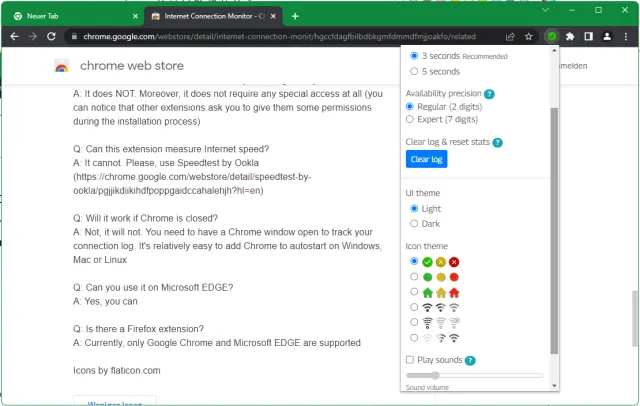The height and width of the screenshot is (406, 640).
Task: Click the share page icon in address bar
Action: pos(510,37)
